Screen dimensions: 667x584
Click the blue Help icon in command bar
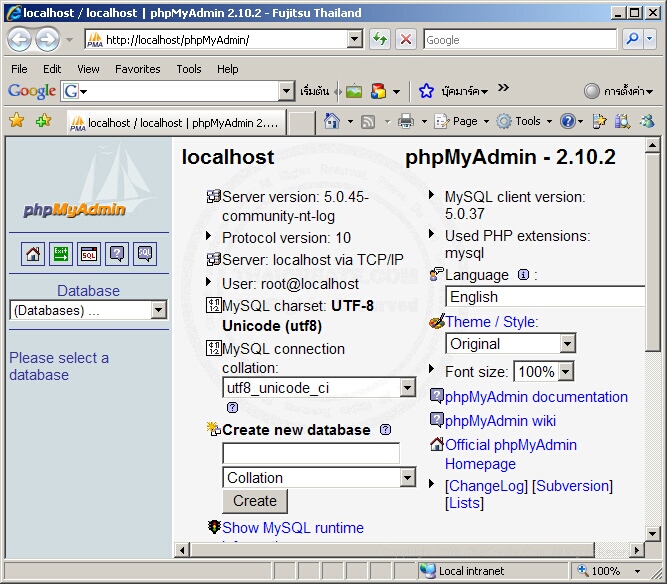(x=567, y=122)
